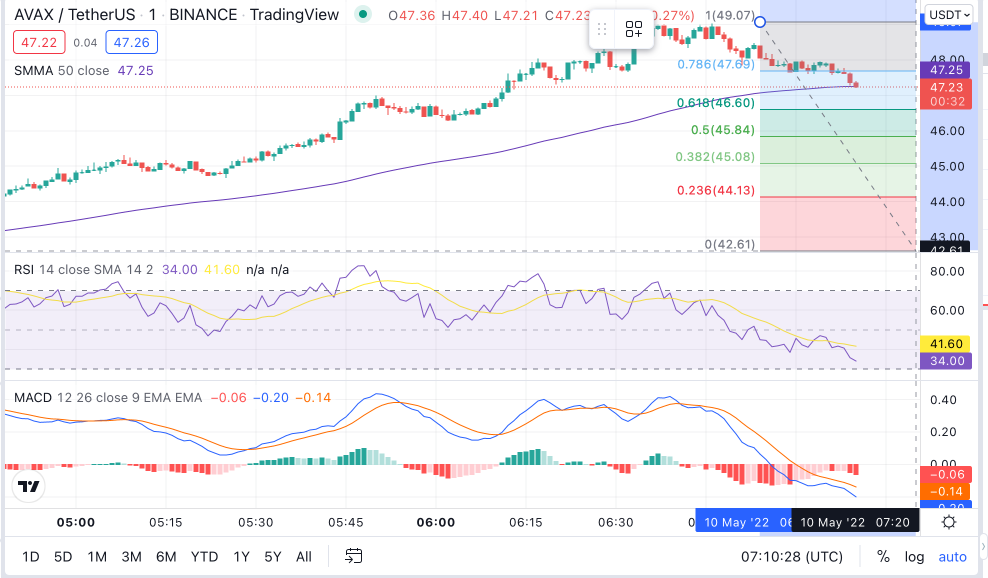Click the red -0.06 MACD histogram axis label
The height and width of the screenshot is (578, 988).
[x=946, y=475]
